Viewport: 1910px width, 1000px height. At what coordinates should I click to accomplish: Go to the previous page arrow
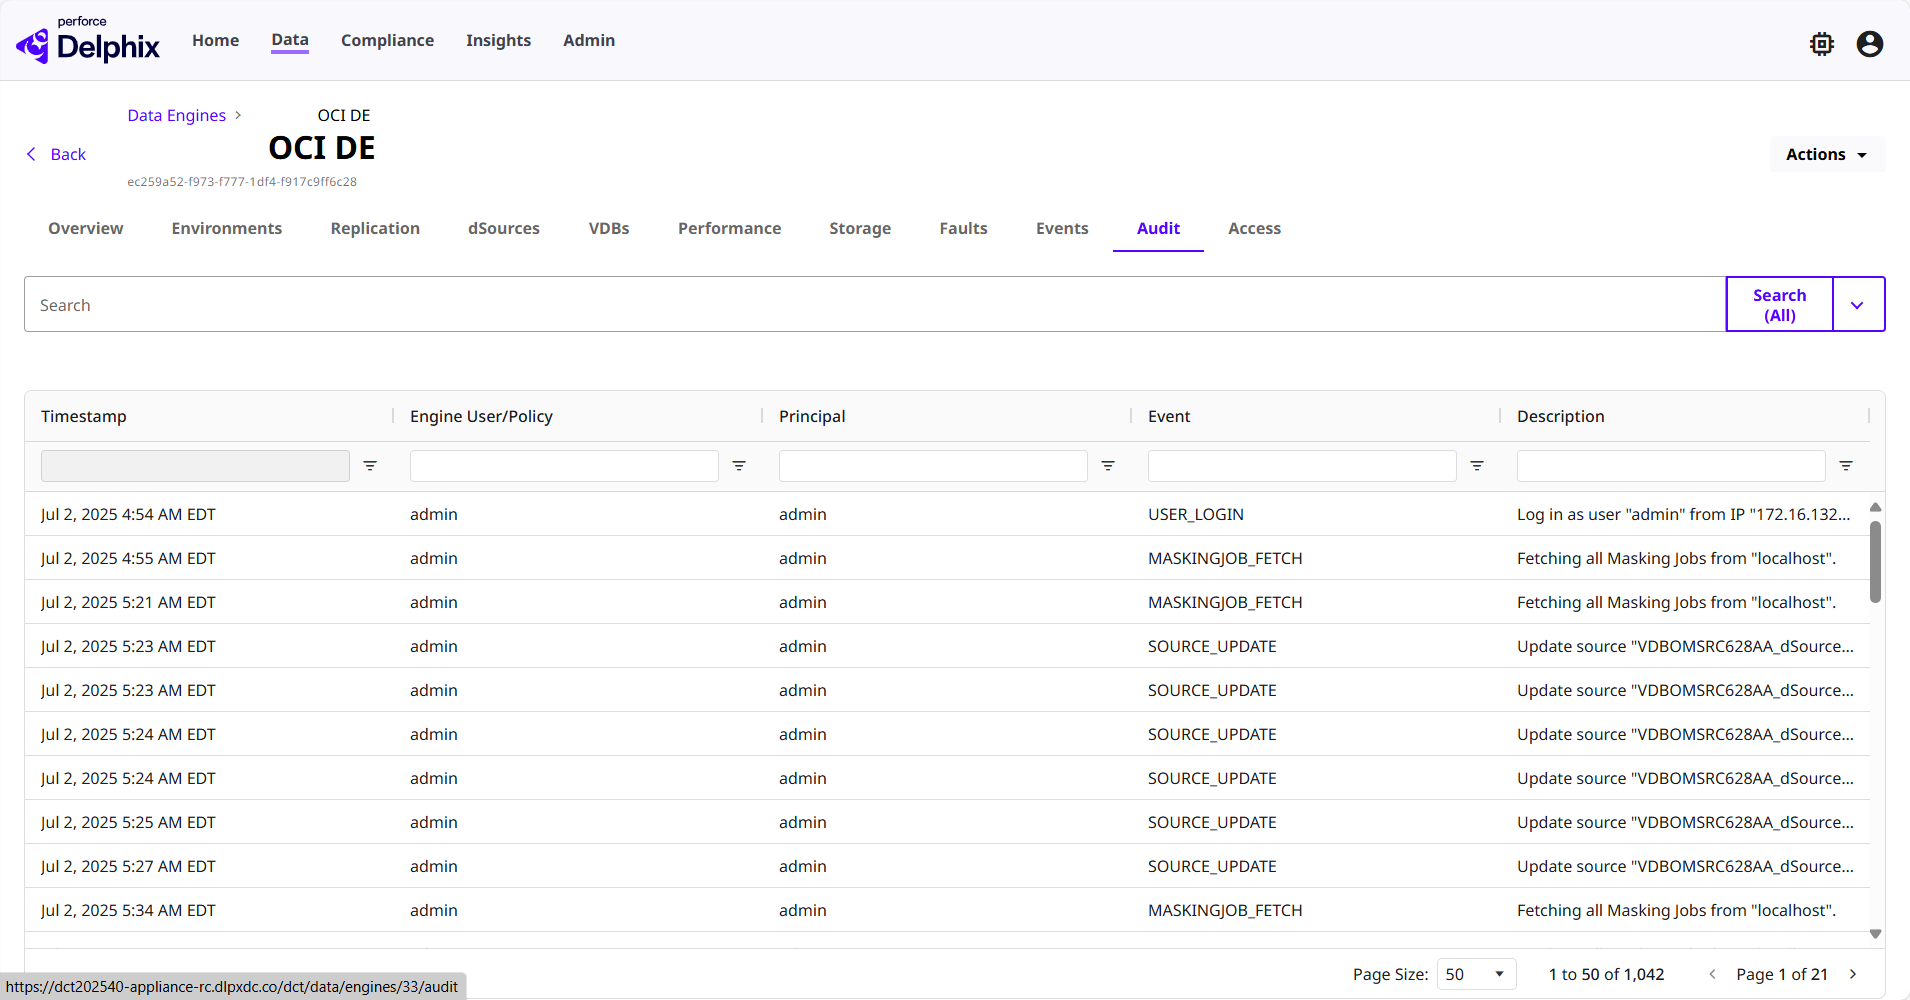coord(1712,974)
